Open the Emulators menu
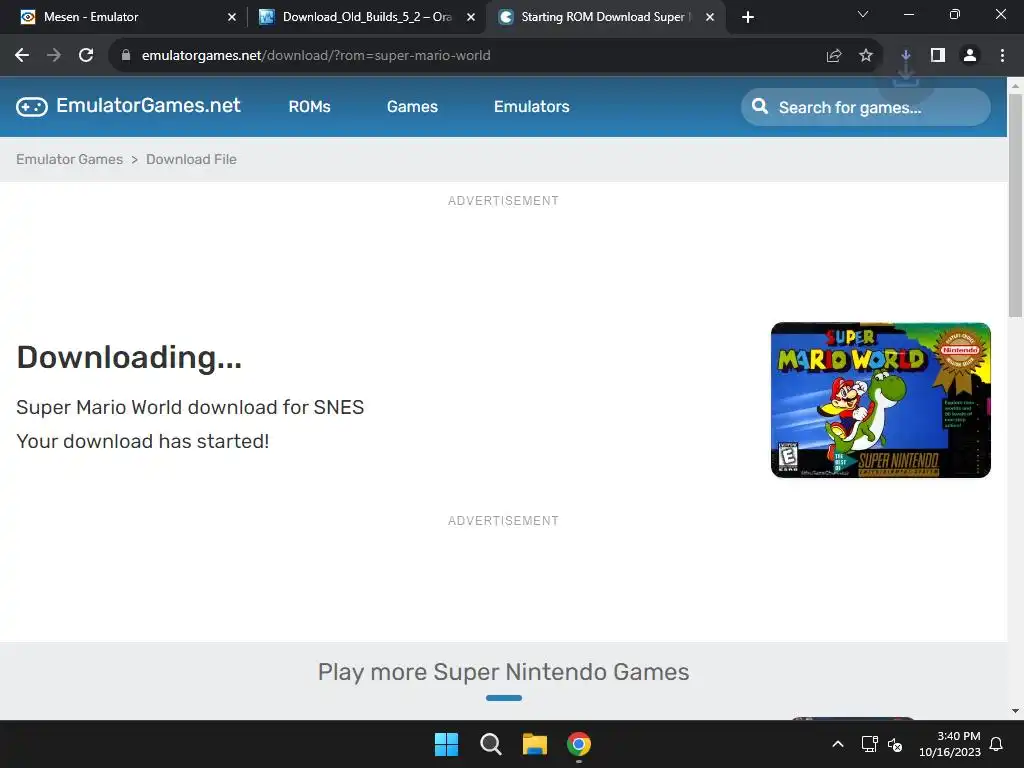This screenshot has height=768, width=1024. (532, 106)
